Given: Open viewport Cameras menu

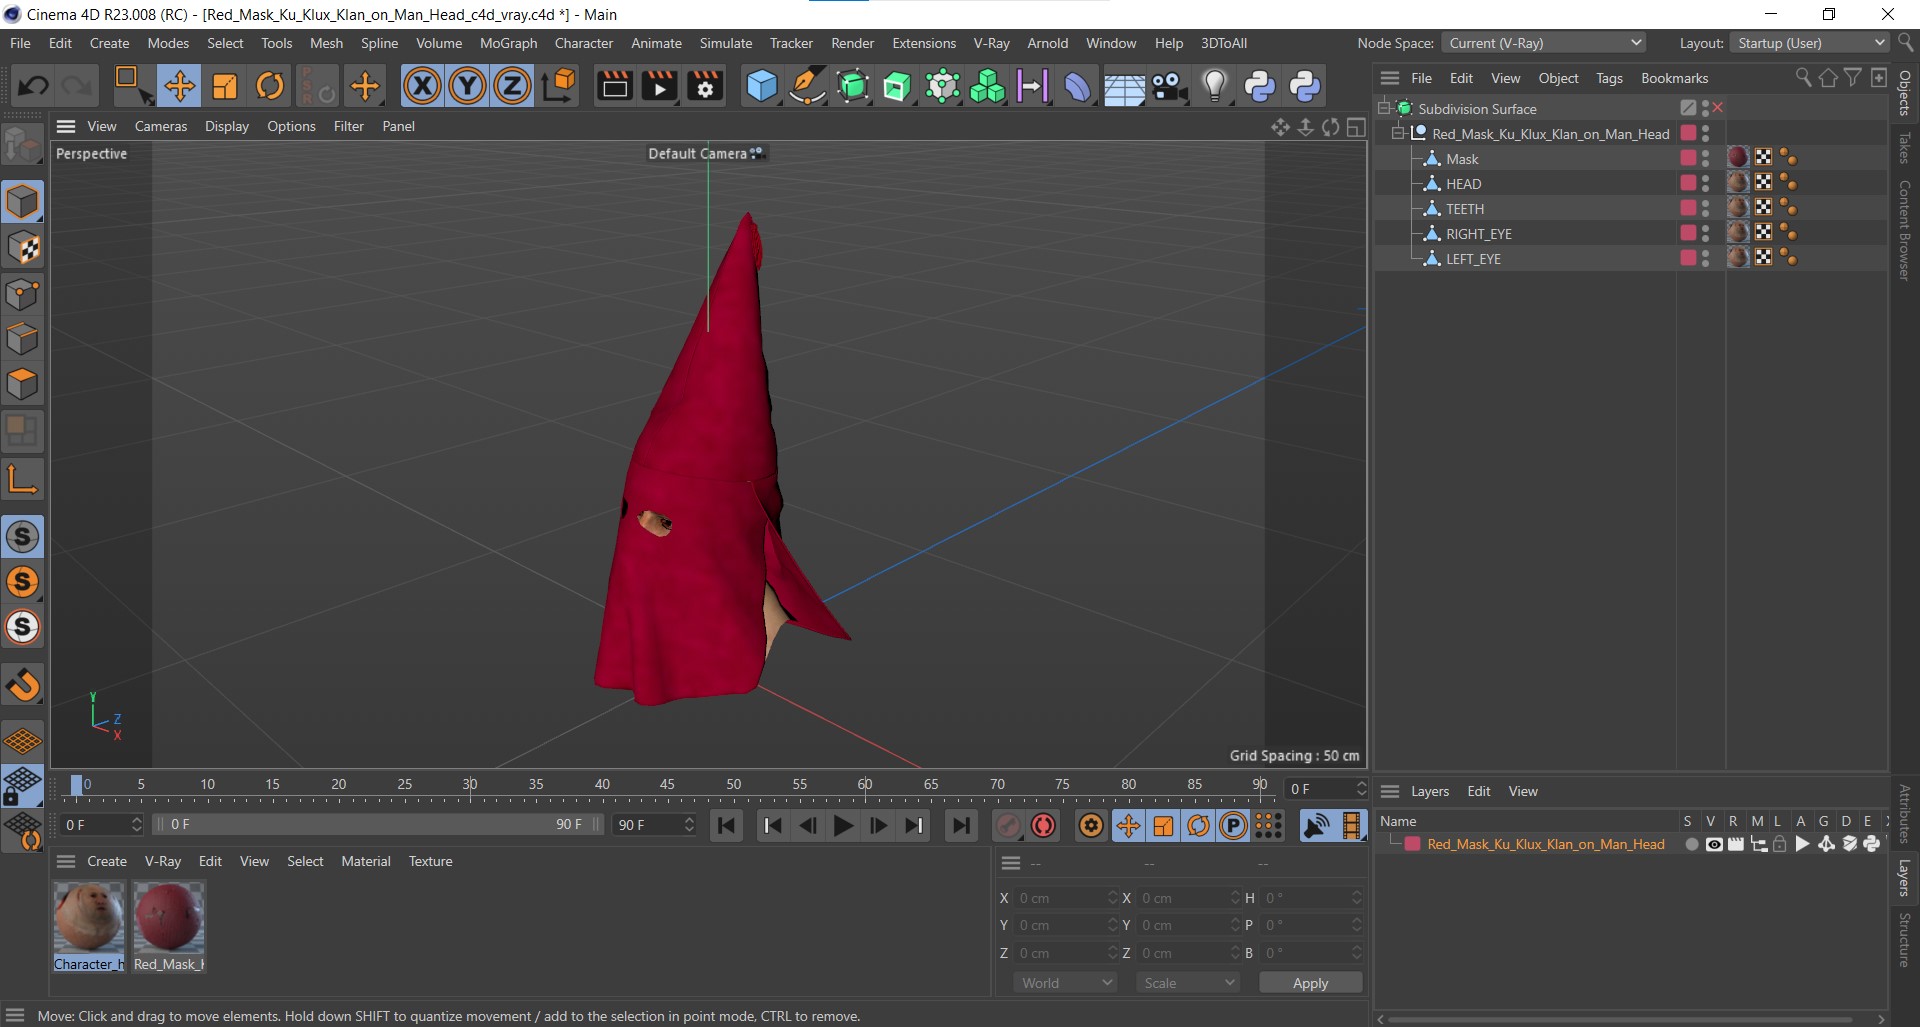Looking at the screenshot, I should (x=161, y=126).
